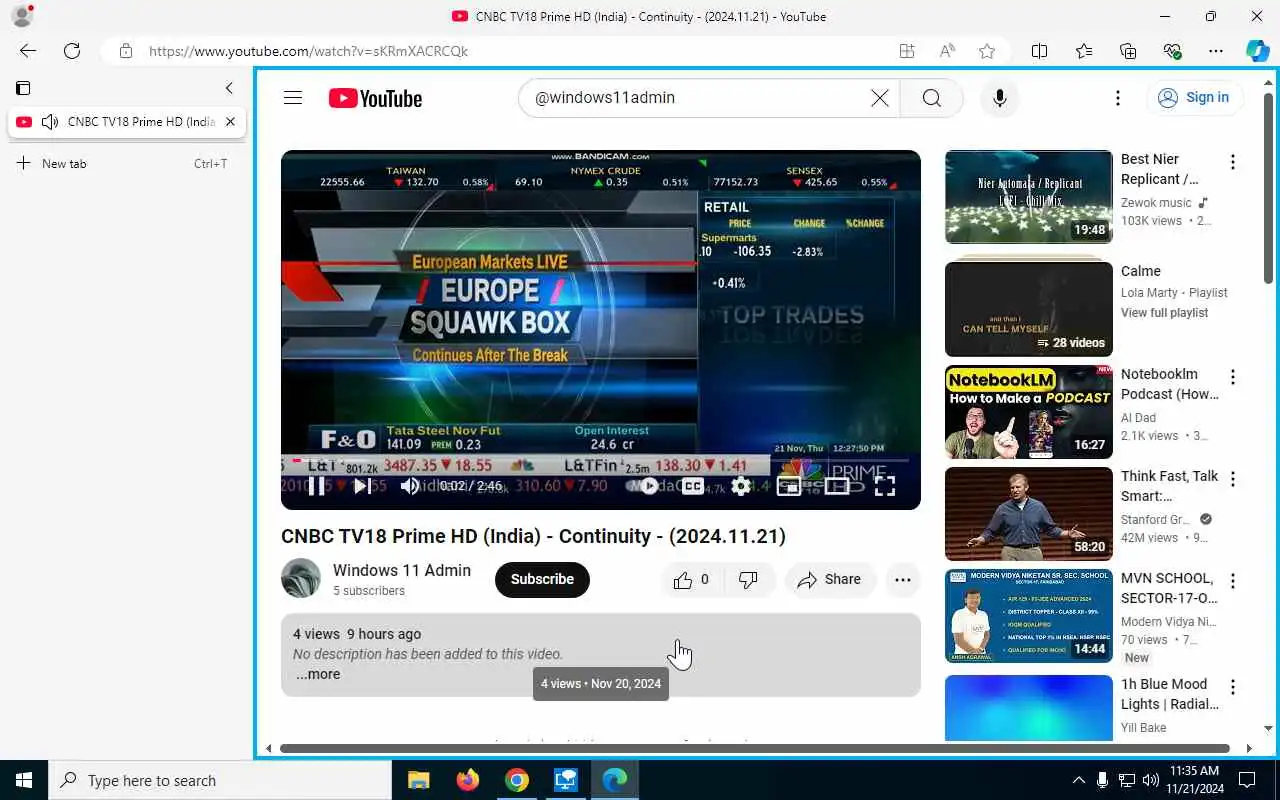
Task: Select the CNBC TV18 Prime HD tab
Action: click(x=126, y=122)
